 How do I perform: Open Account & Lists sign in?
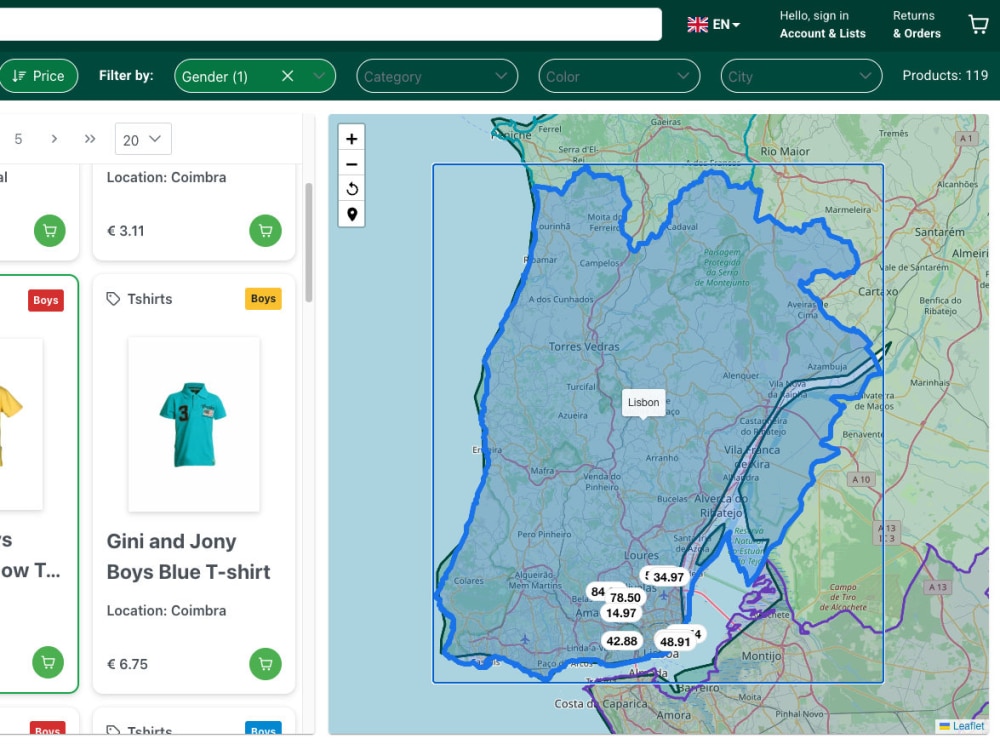(822, 25)
